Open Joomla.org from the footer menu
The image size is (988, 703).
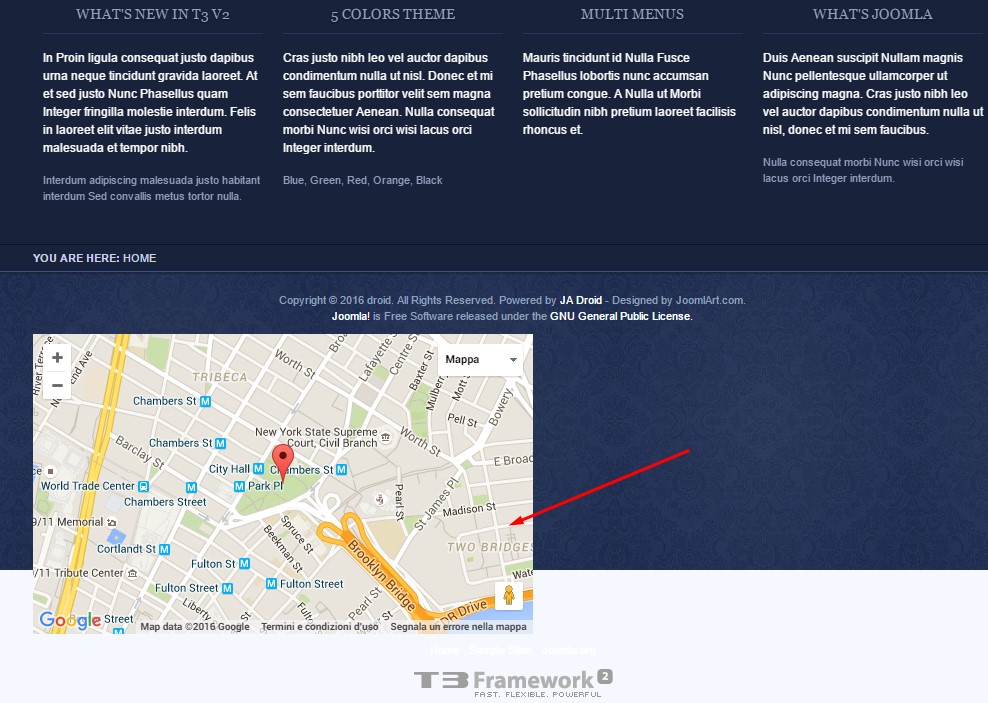pyautogui.click(x=568, y=650)
